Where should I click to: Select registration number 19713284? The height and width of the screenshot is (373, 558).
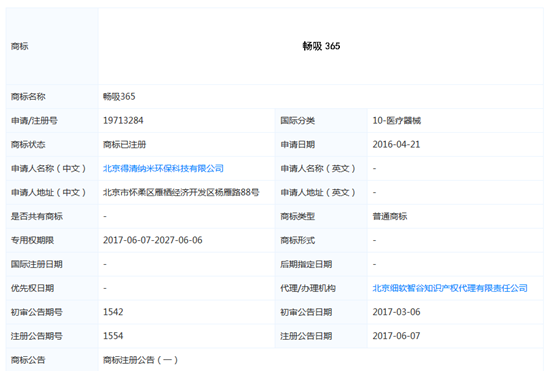pos(123,120)
